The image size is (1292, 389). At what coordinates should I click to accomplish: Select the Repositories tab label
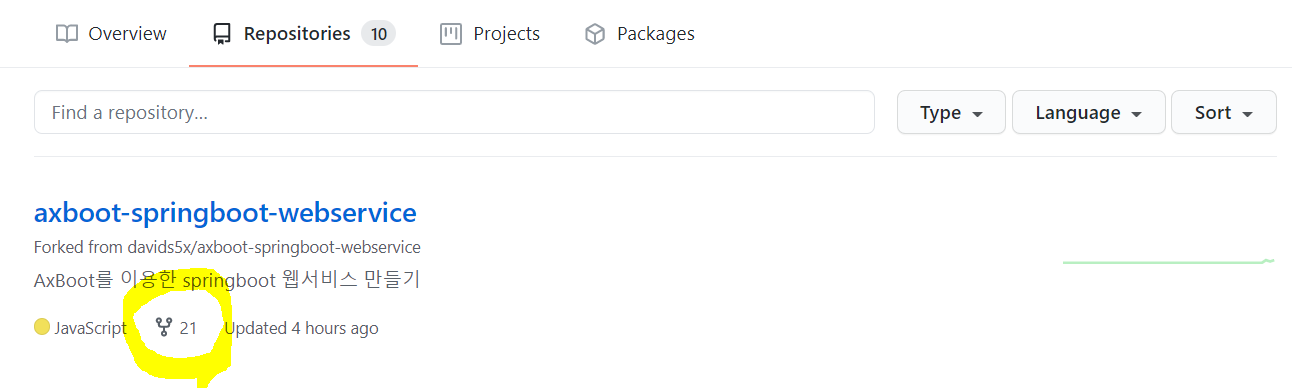click(297, 34)
